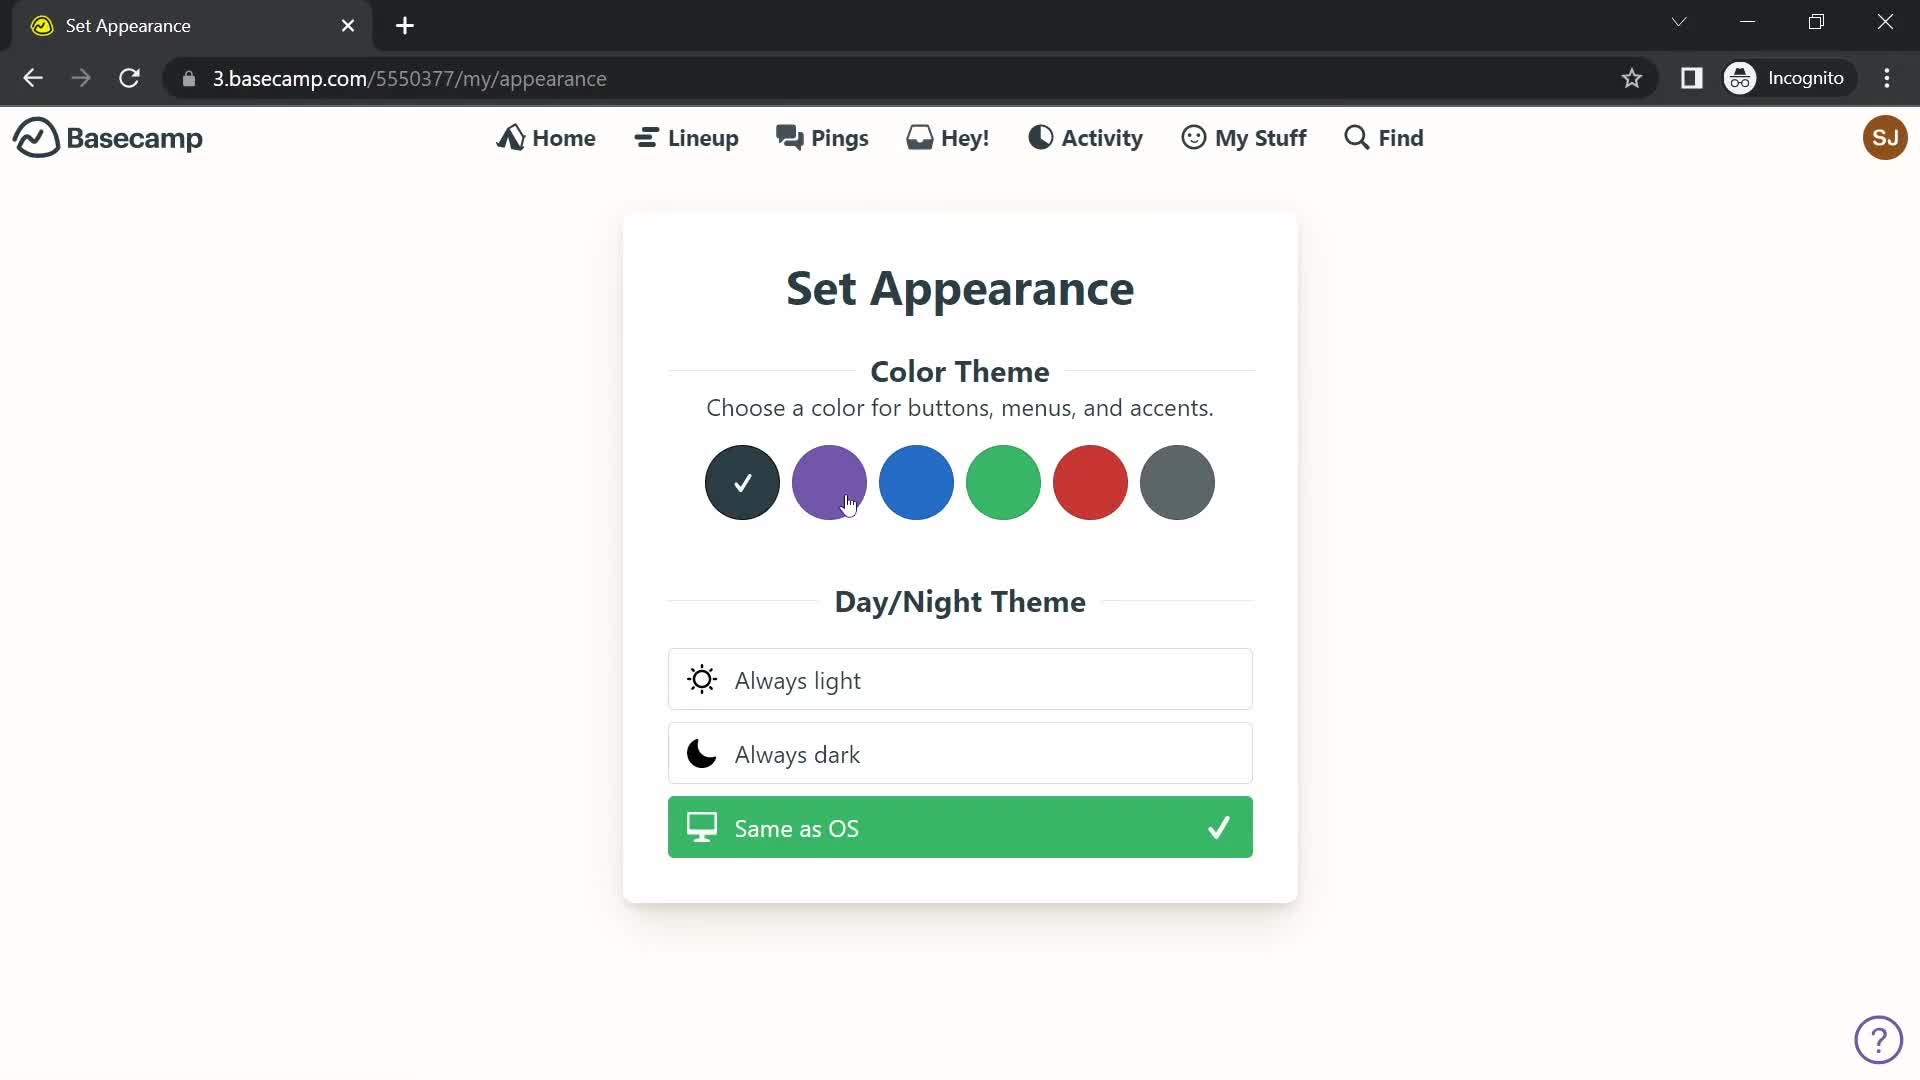Viewport: 1920px width, 1080px height.
Task: Click the incognito user profile icon
Action: pyautogui.click(x=1741, y=78)
